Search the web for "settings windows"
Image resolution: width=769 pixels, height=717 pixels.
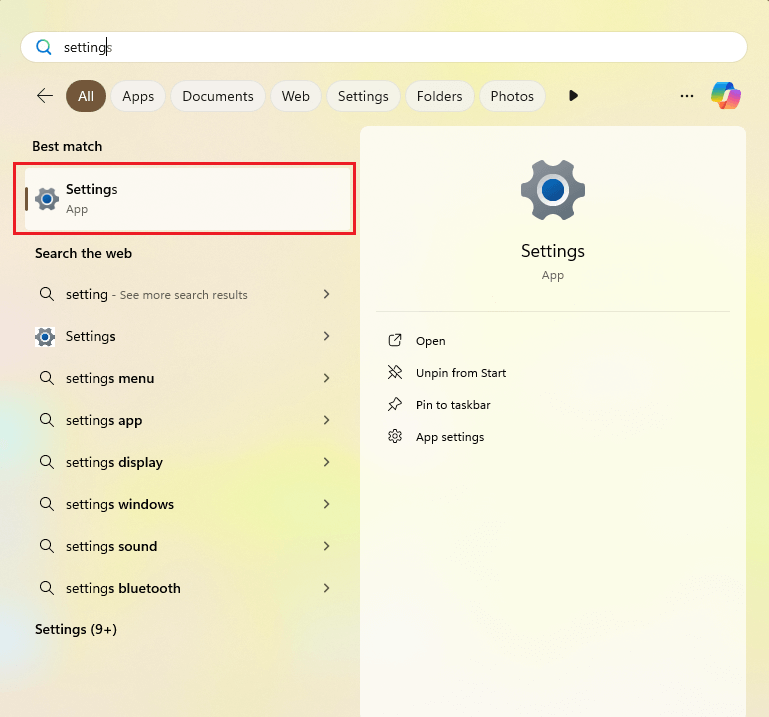click(184, 504)
